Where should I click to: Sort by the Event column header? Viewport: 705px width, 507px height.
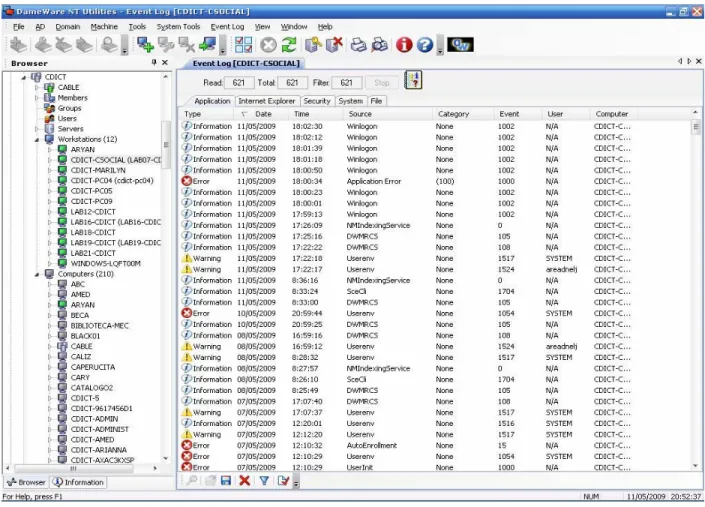coord(518,114)
